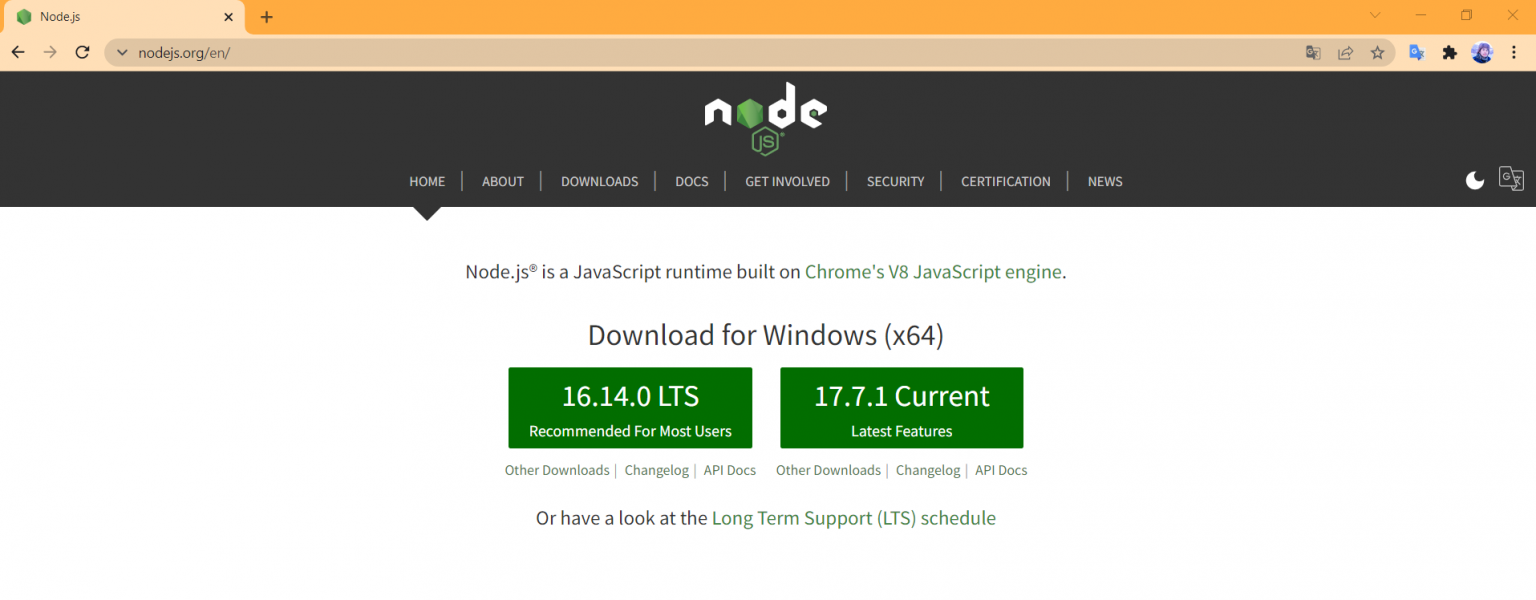
Task: Open a new browser tab
Action: pos(266,17)
